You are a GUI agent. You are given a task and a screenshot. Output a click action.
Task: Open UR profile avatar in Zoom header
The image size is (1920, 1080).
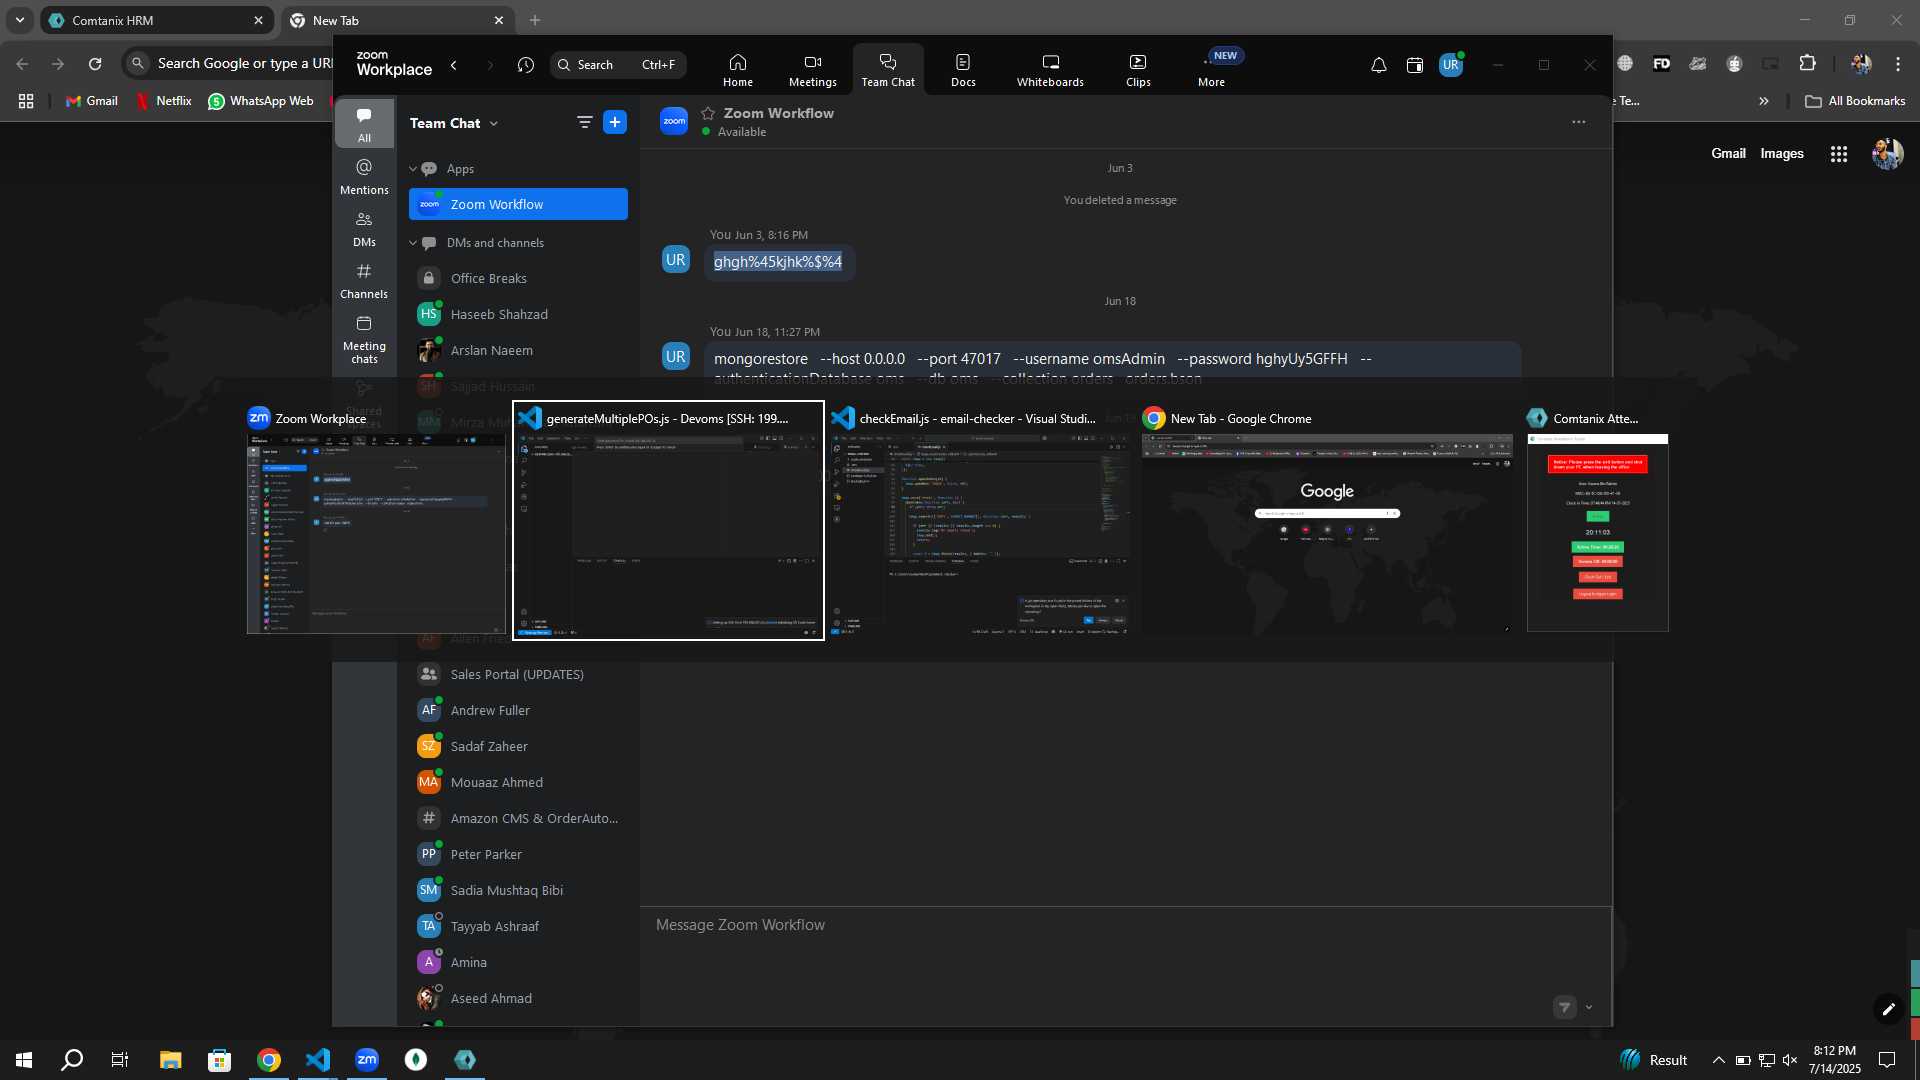(1451, 65)
